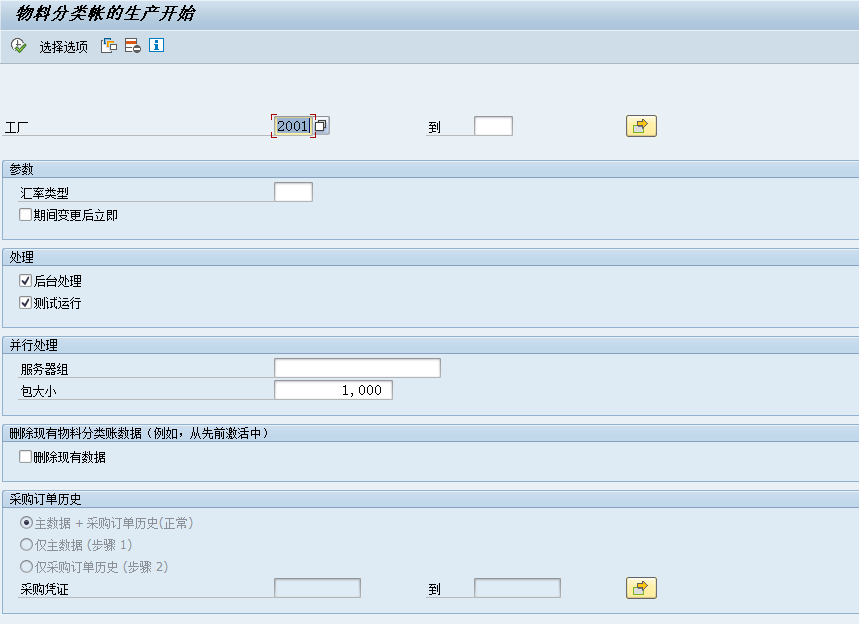Click the 汇率类型 label

click(44, 193)
